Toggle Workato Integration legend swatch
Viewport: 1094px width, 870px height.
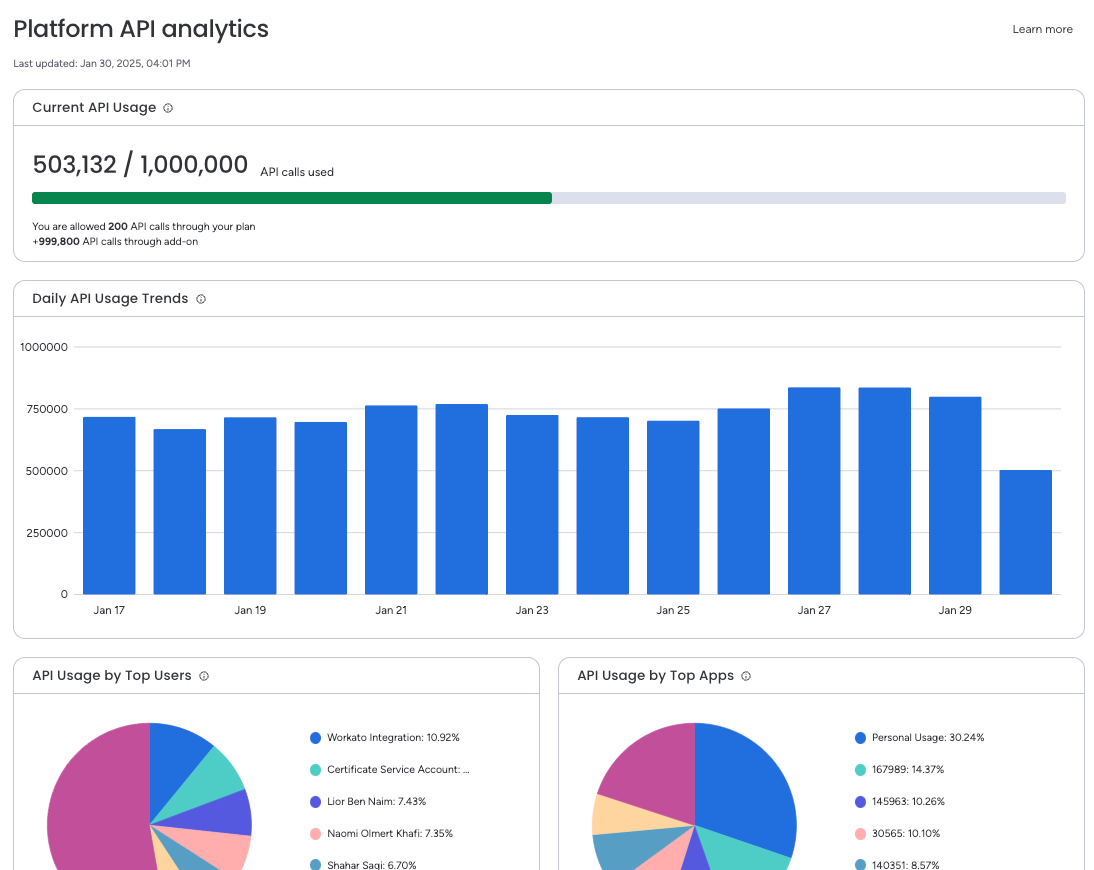pyautogui.click(x=315, y=738)
